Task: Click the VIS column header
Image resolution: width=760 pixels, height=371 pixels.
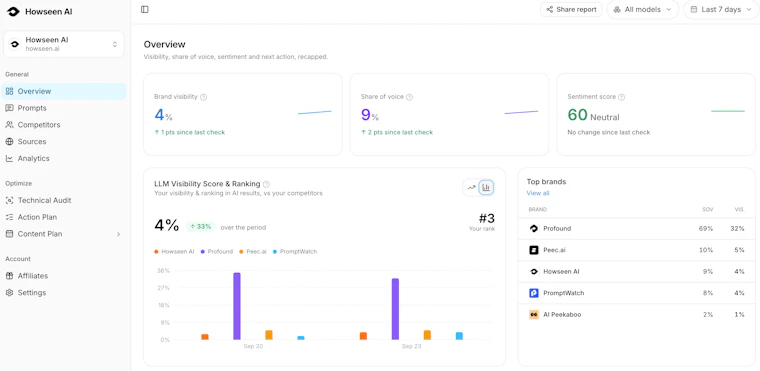Action: coord(739,210)
